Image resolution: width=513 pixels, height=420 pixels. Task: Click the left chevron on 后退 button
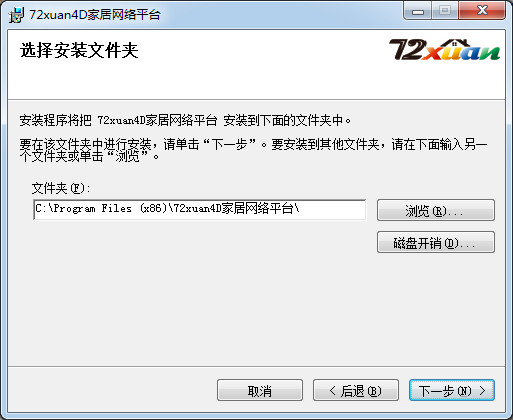[332, 390]
